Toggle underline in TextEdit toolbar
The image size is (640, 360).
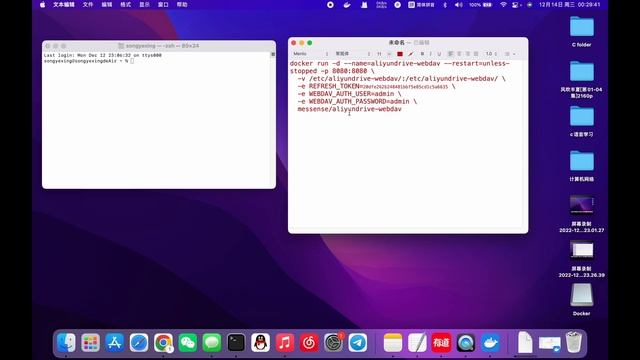click(439, 54)
